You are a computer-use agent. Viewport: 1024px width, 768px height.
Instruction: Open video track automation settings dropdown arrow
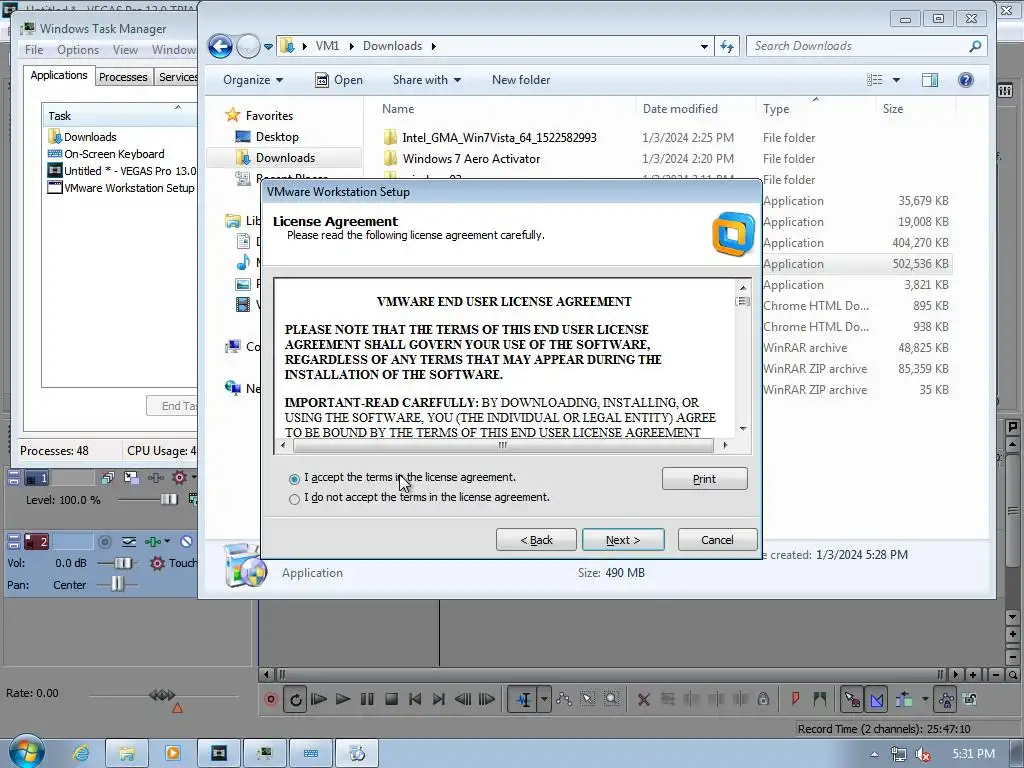click(x=193, y=477)
